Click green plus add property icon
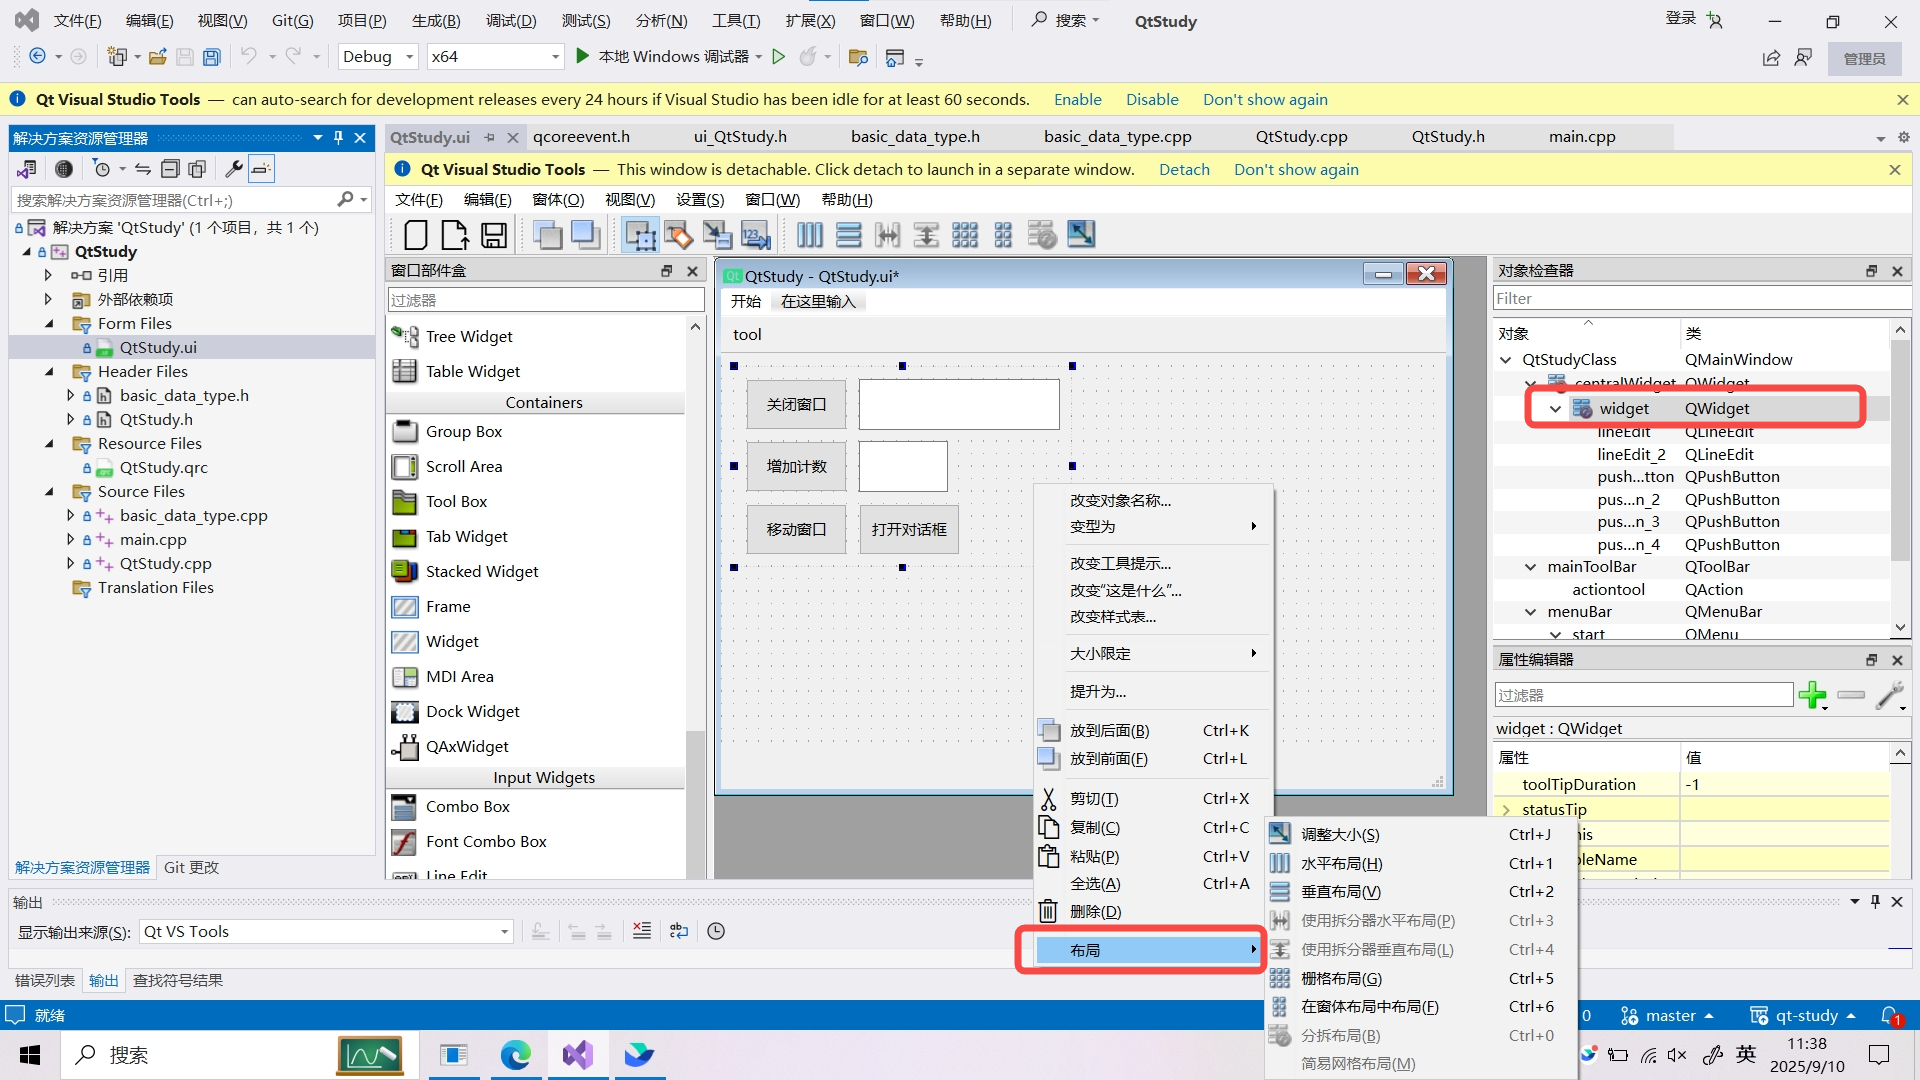 (1812, 695)
